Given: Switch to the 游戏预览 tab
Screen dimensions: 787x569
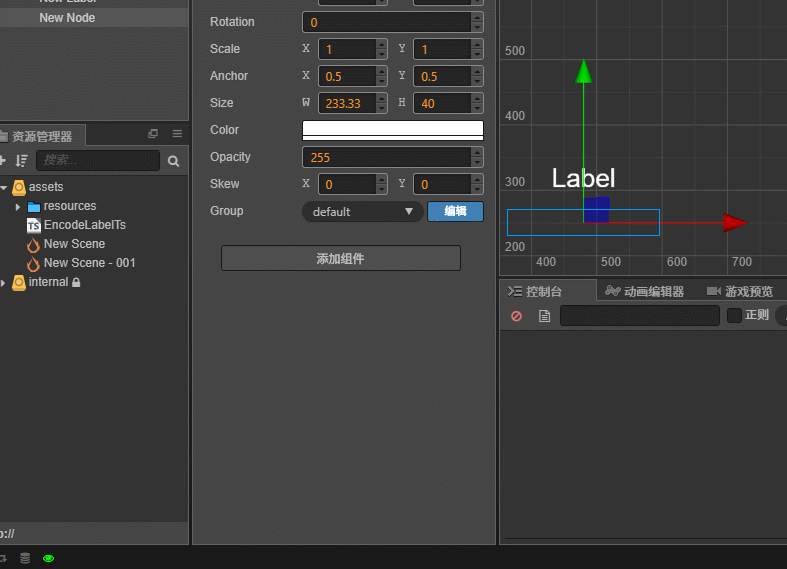Looking at the screenshot, I should coord(740,292).
